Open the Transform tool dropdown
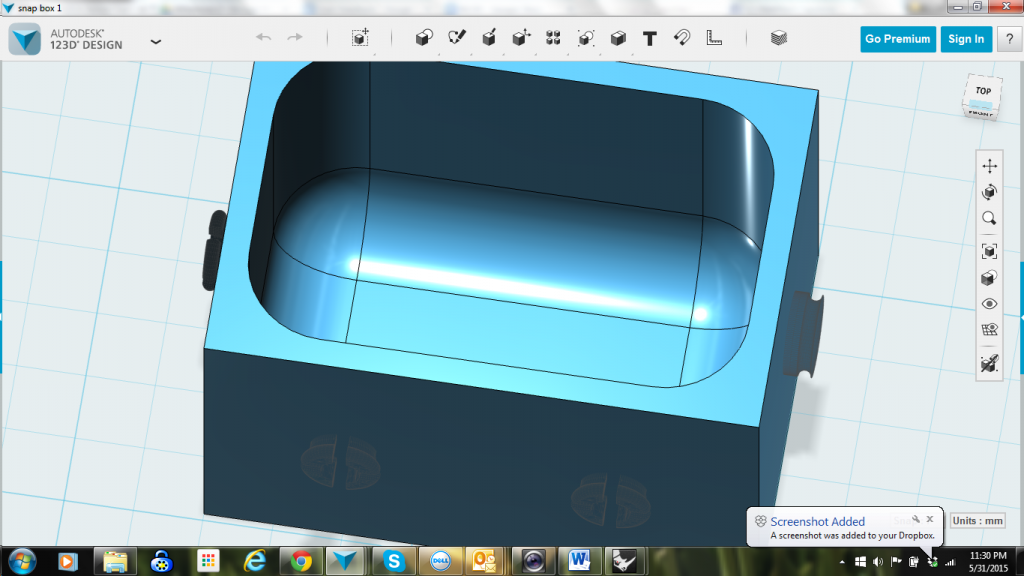Screen dimensions: 1024x576 coord(360,38)
